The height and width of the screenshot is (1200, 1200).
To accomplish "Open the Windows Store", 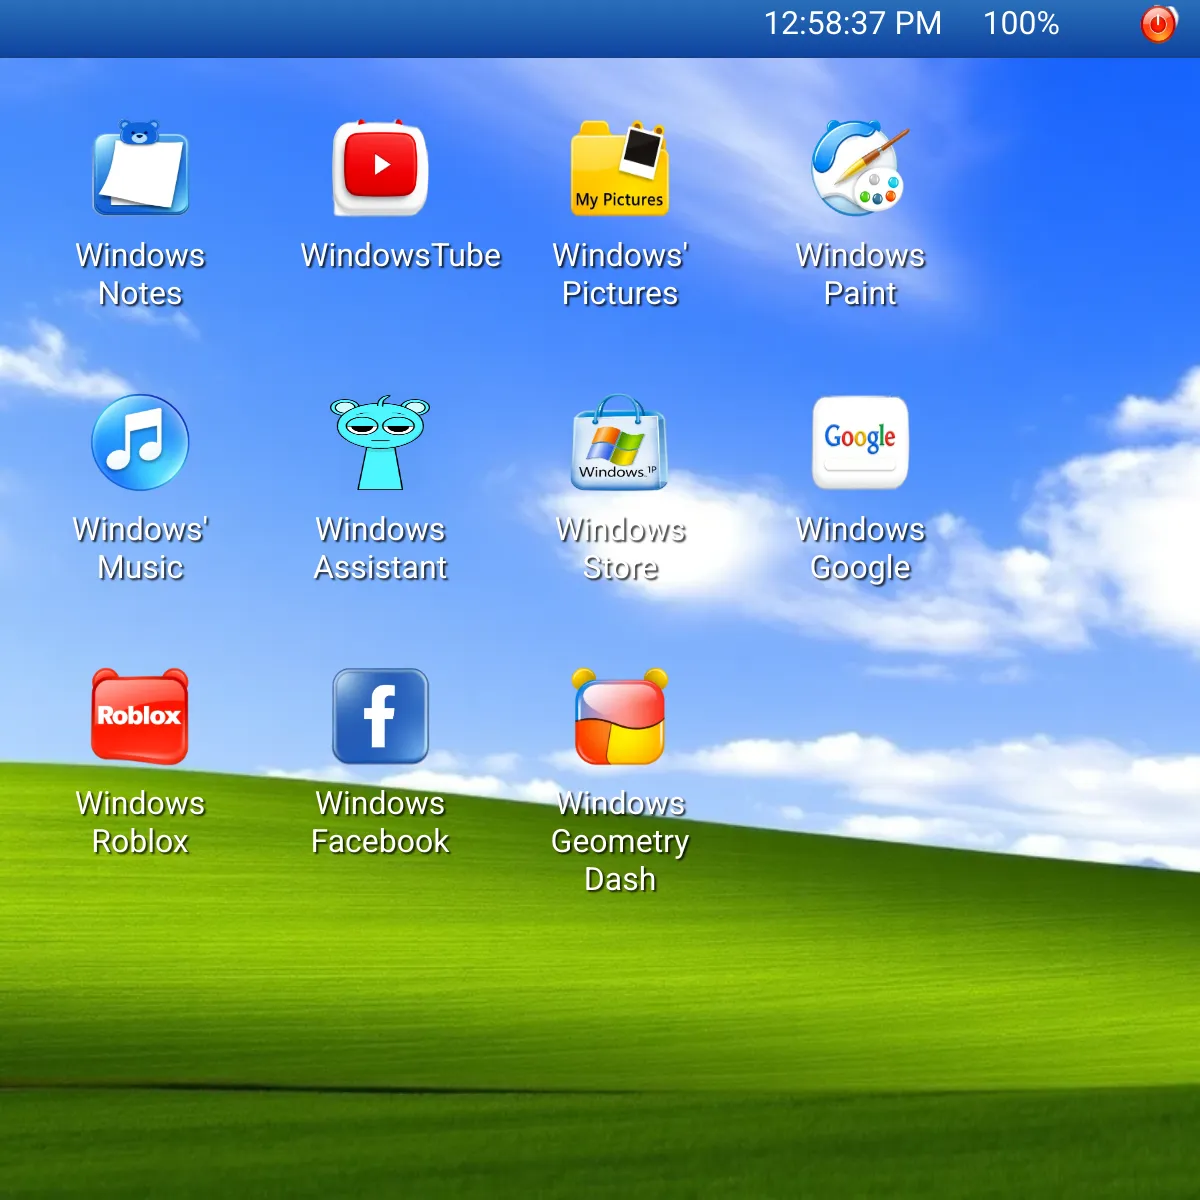I will point(620,443).
